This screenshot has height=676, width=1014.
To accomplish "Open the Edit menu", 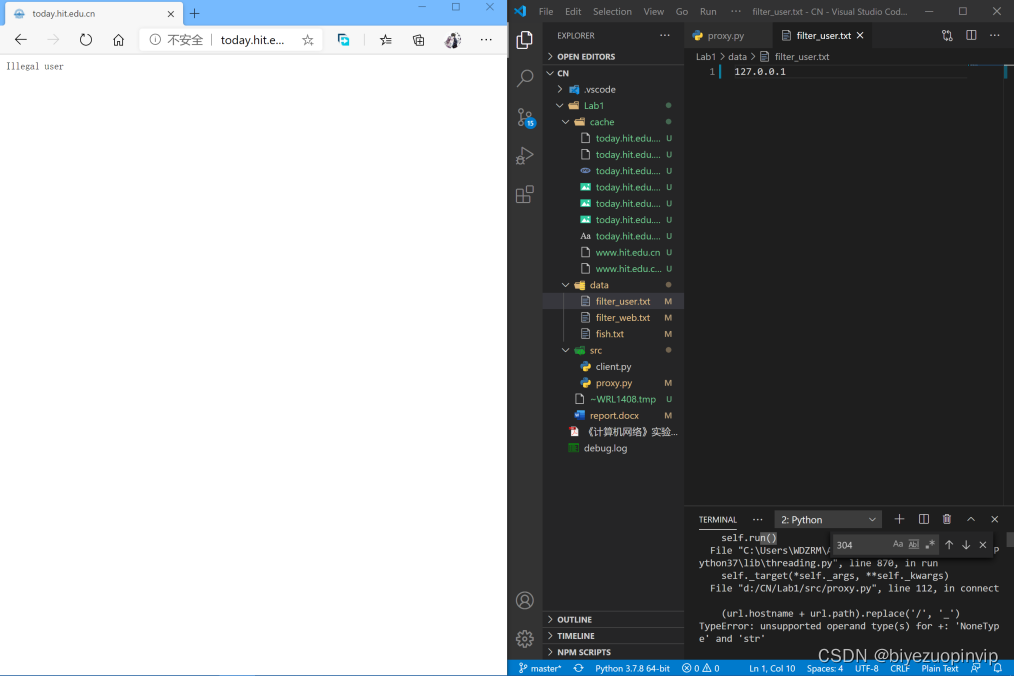I will [x=573, y=12].
